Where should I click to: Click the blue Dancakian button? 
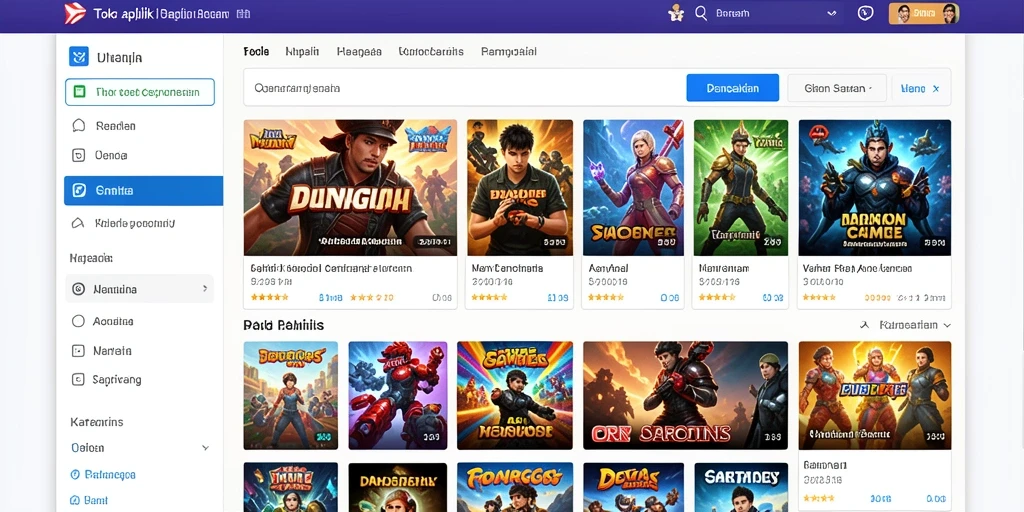pyautogui.click(x=733, y=88)
